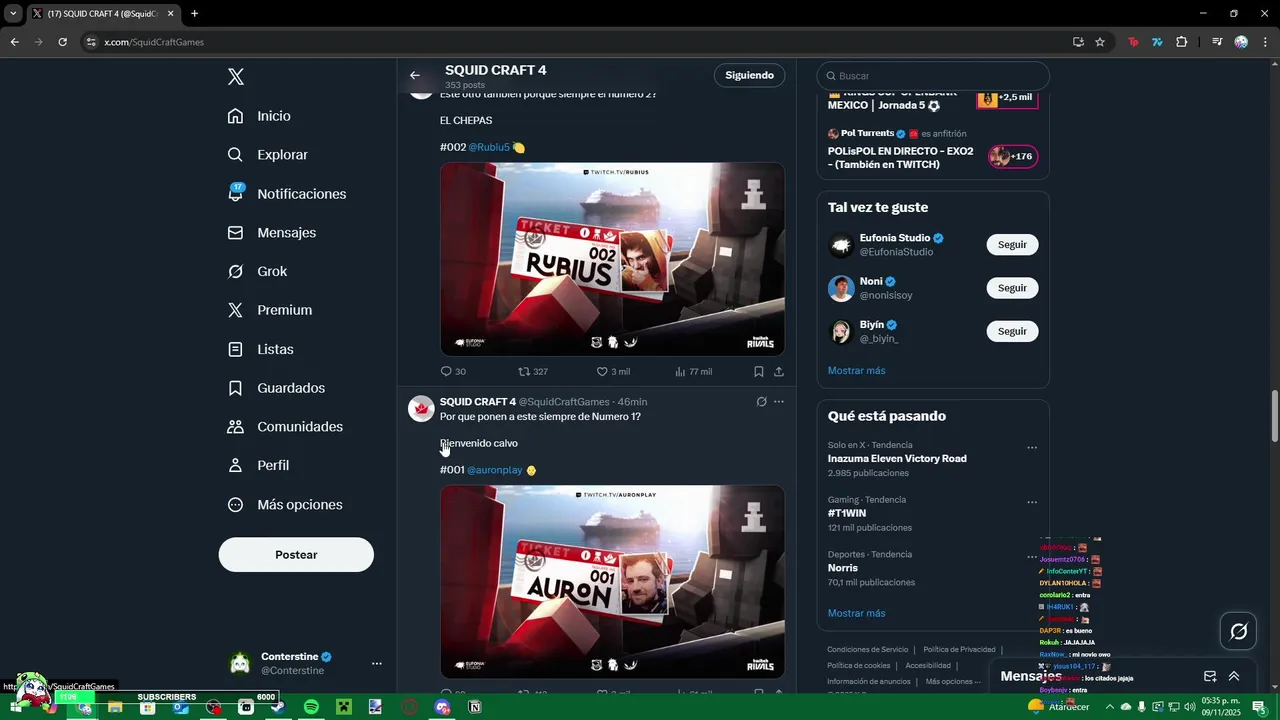Open Política de Privacidad link
The height and width of the screenshot is (720, 1280).
959,650
